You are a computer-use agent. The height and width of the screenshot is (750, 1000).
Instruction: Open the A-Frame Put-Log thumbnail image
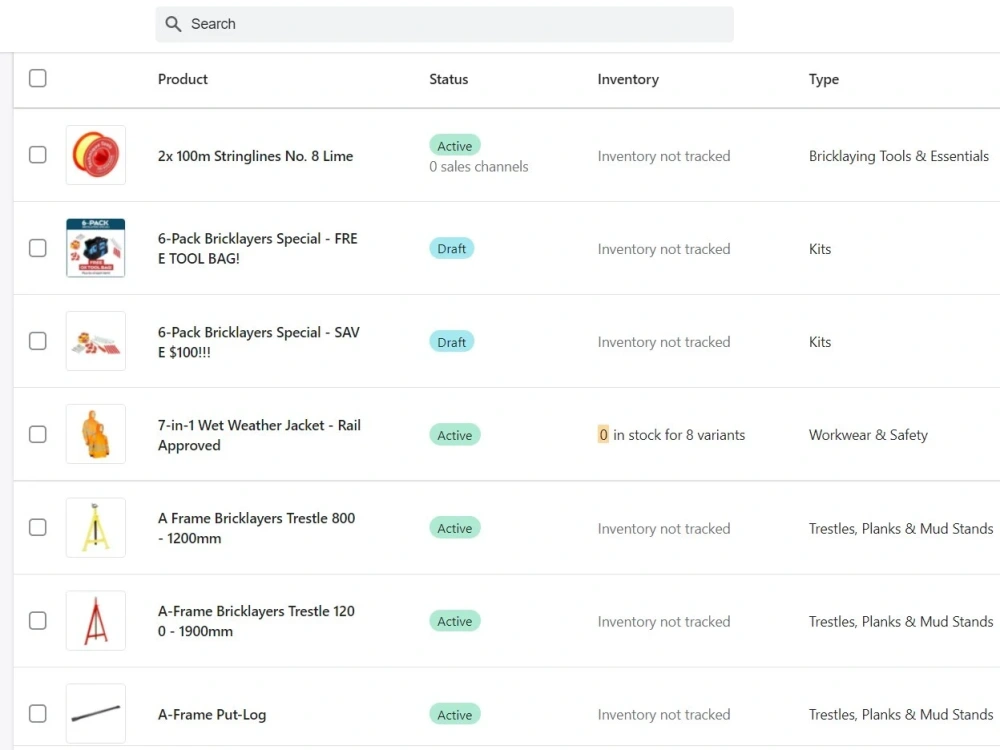coord(96,714)
